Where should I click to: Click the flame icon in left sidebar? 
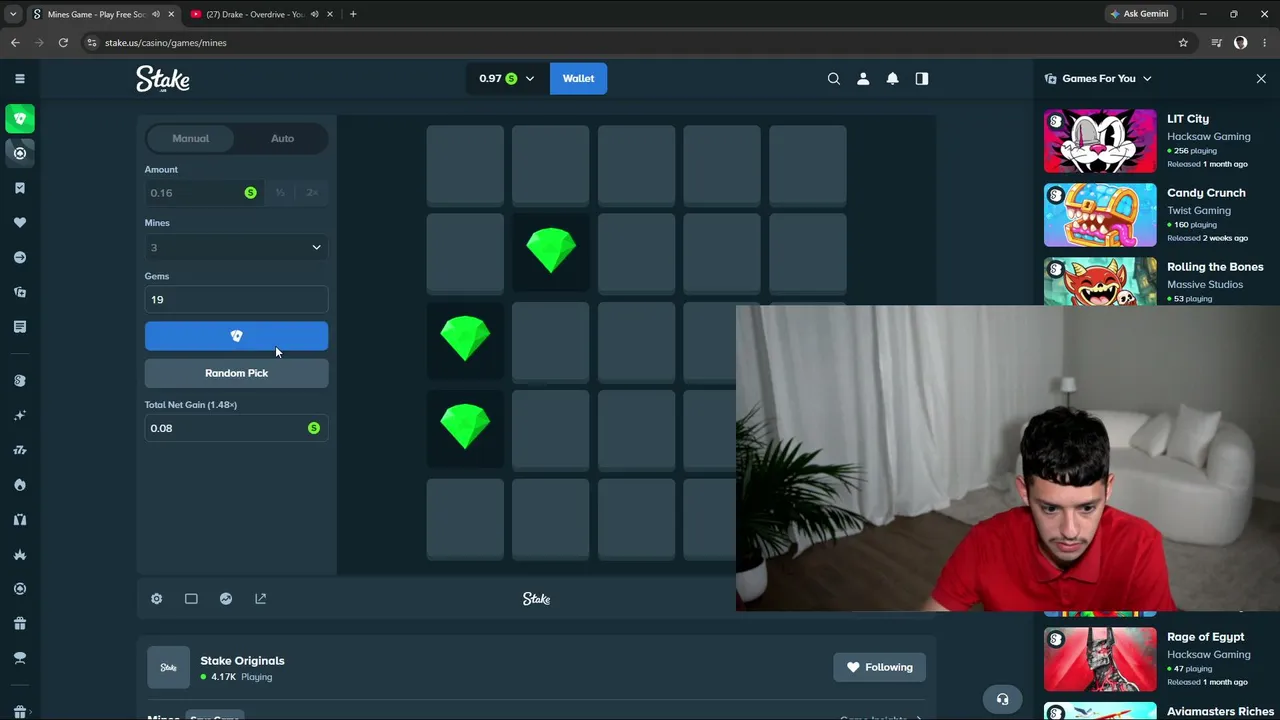pyautogui.click(x=20, y=485)
